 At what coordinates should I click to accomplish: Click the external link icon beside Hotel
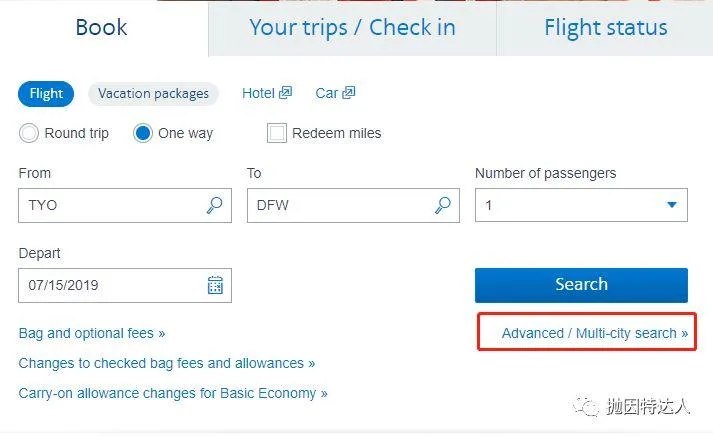coord(285,93)
